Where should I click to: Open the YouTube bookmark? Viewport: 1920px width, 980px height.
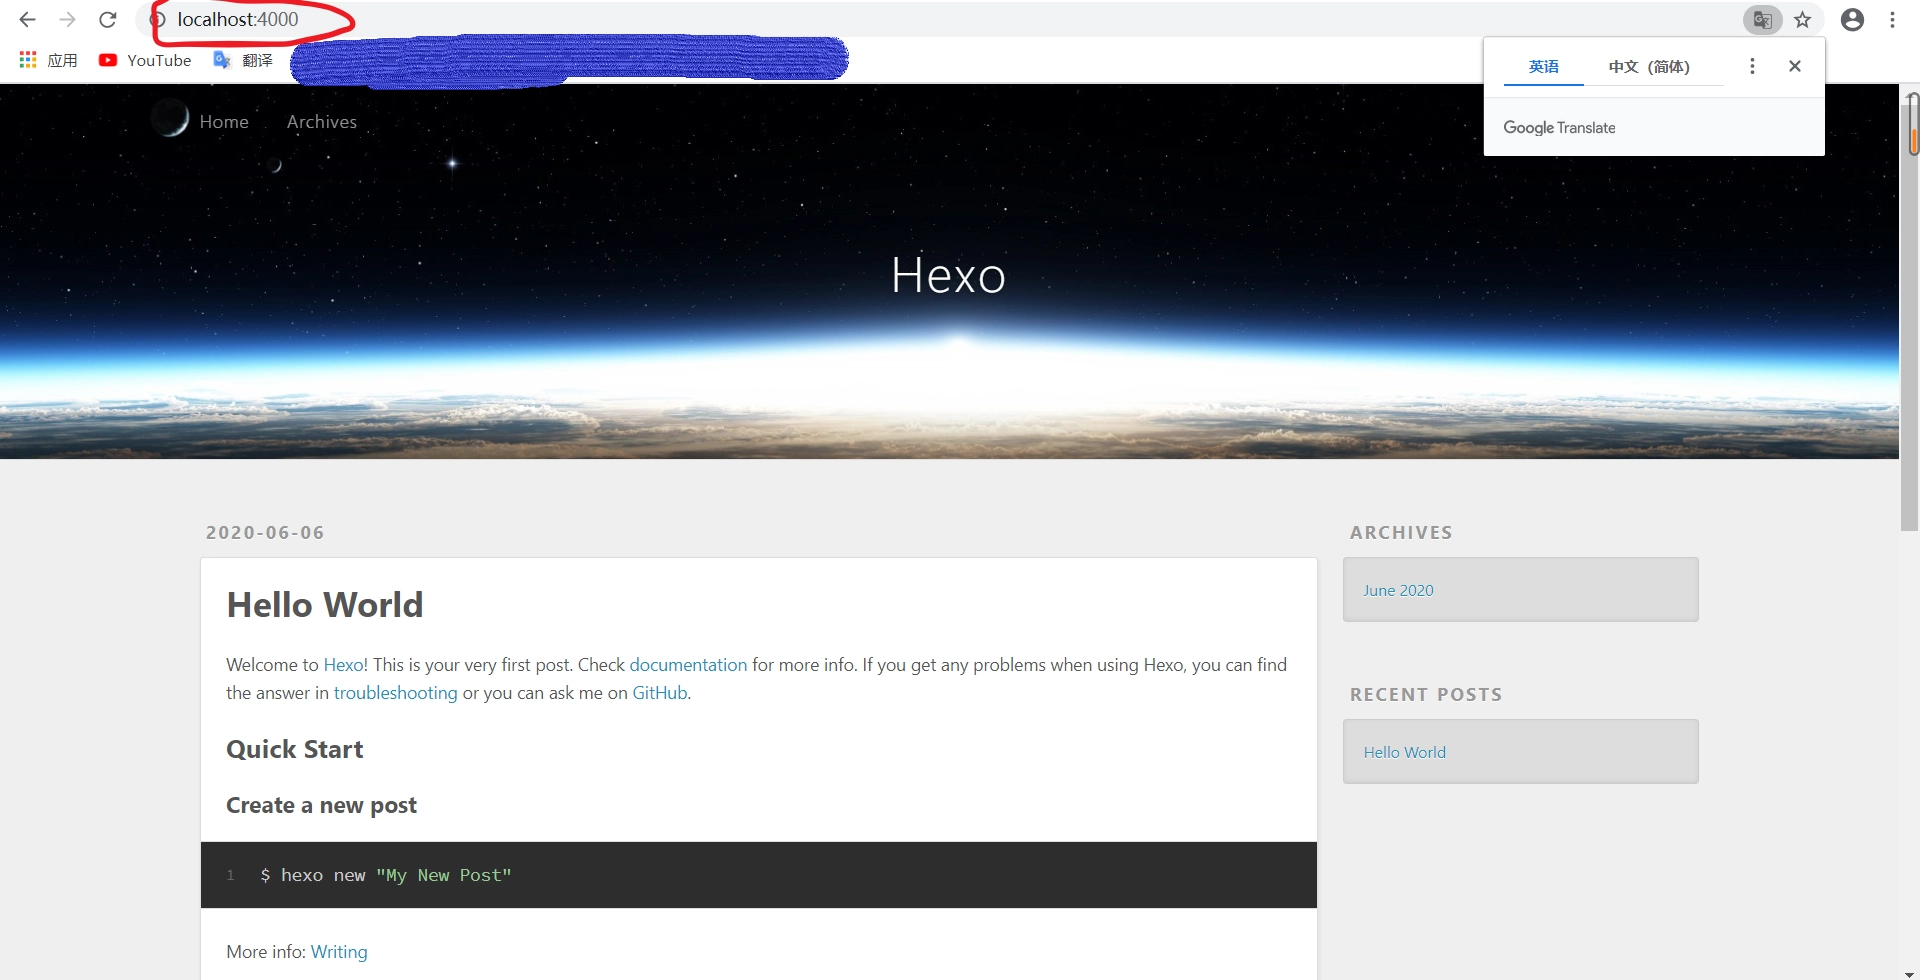(145, 60)
